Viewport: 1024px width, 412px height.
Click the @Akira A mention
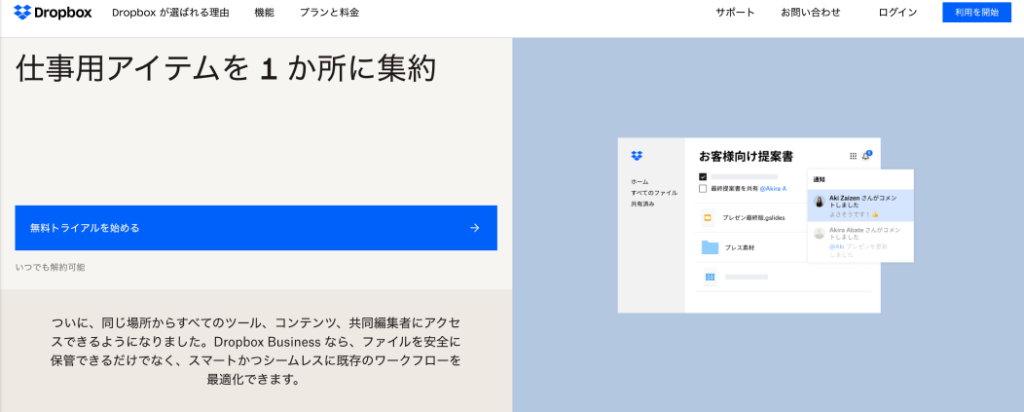pos(773,189)
